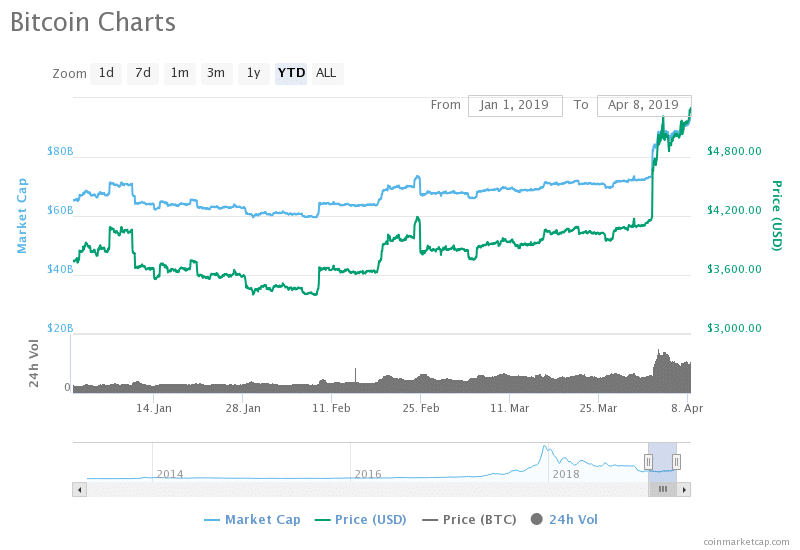This screenshot has width=800, height=550.
Task: Toggle the Market Cap series in legend
Action: pos(252,519)
